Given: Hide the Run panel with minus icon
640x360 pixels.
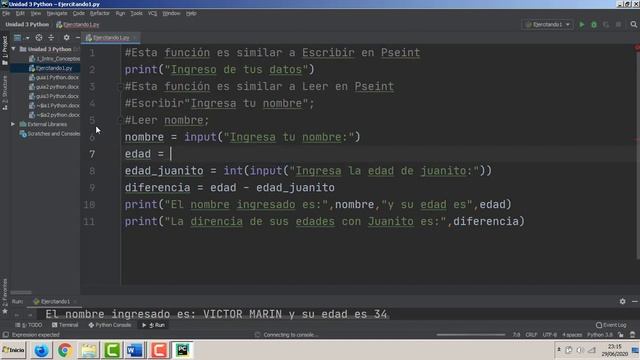Looking at the screenshot, I should coord(635,301).
